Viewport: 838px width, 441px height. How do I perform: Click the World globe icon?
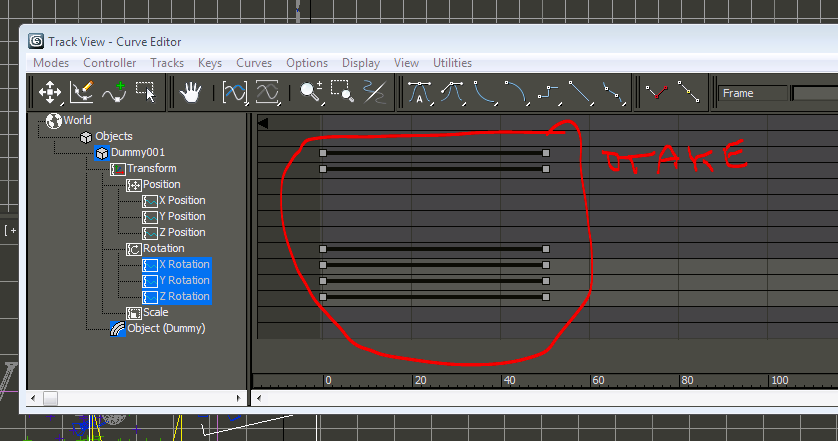point(53,121)
